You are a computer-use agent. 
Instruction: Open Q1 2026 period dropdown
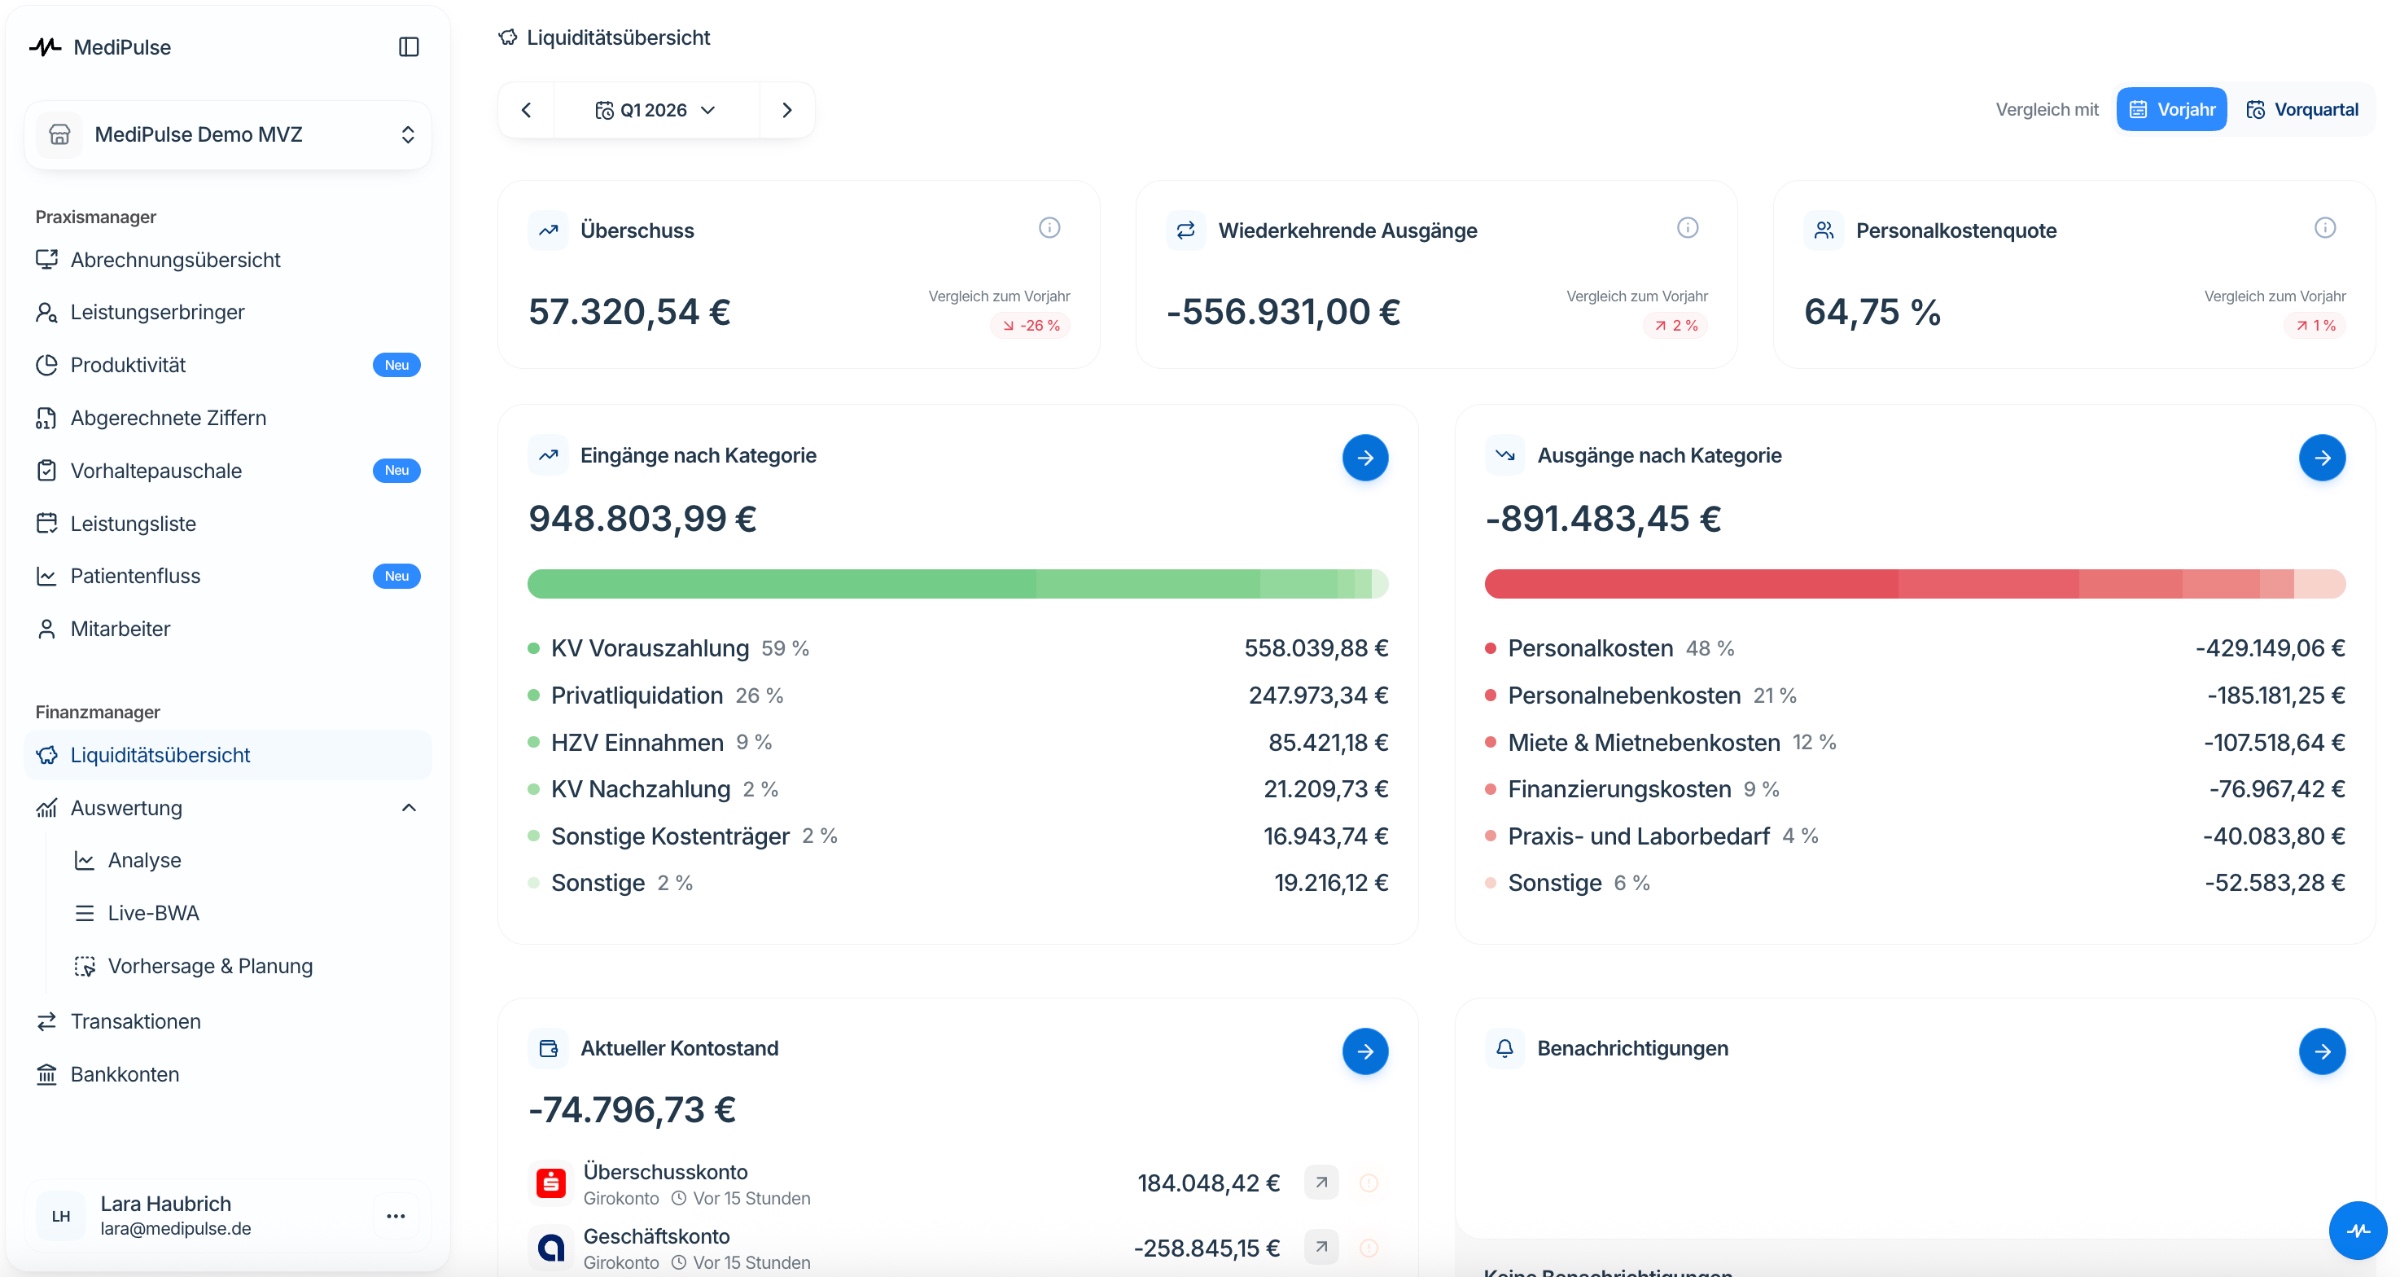click(x=656, y=110)
